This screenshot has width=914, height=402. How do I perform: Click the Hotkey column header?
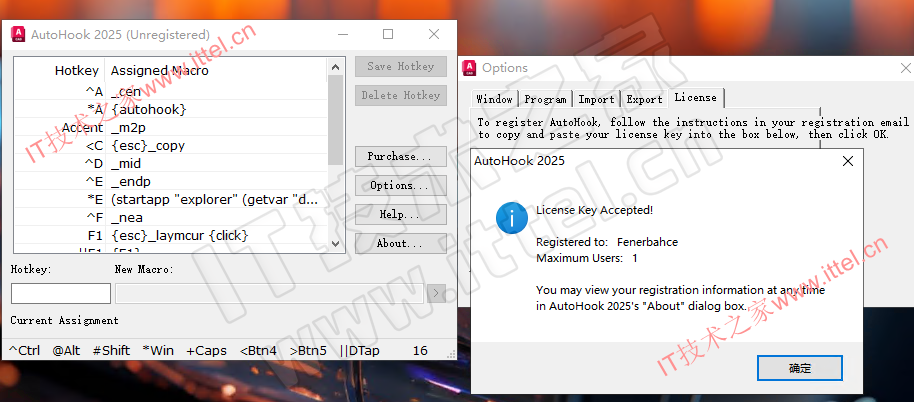coord(59,70)
